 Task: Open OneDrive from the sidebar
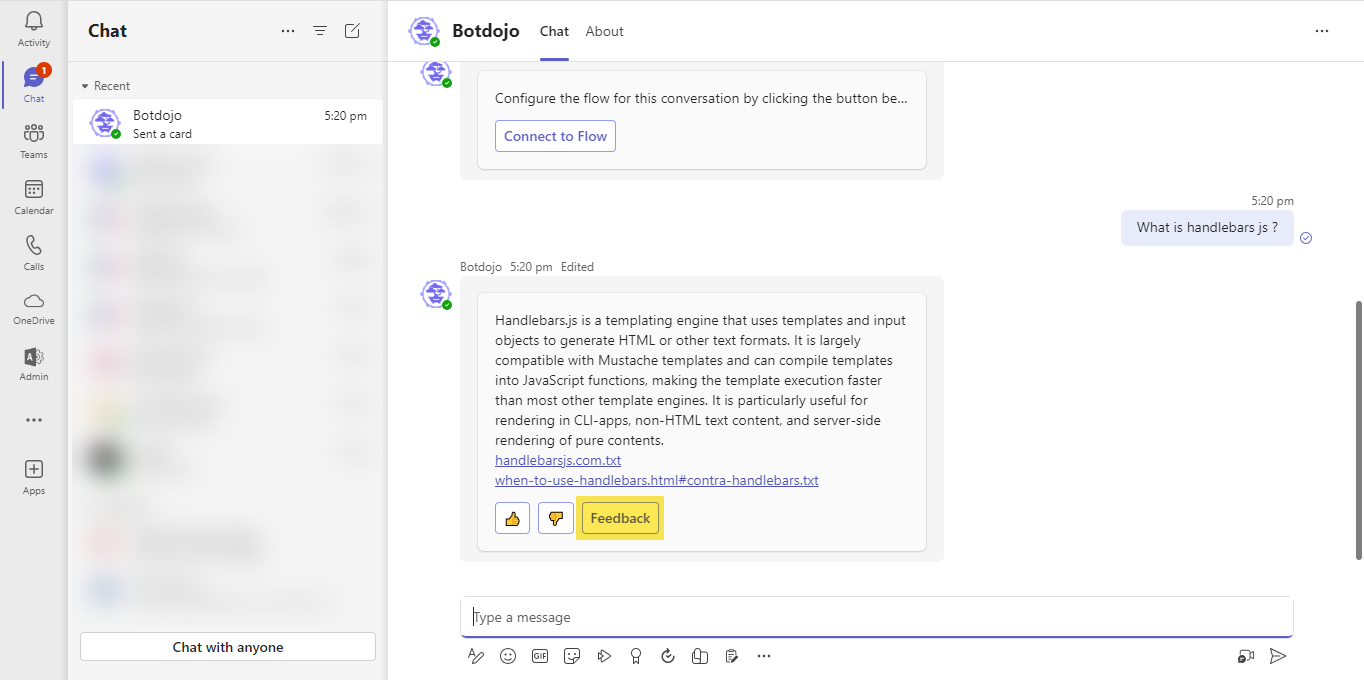[x=34, y=309]
